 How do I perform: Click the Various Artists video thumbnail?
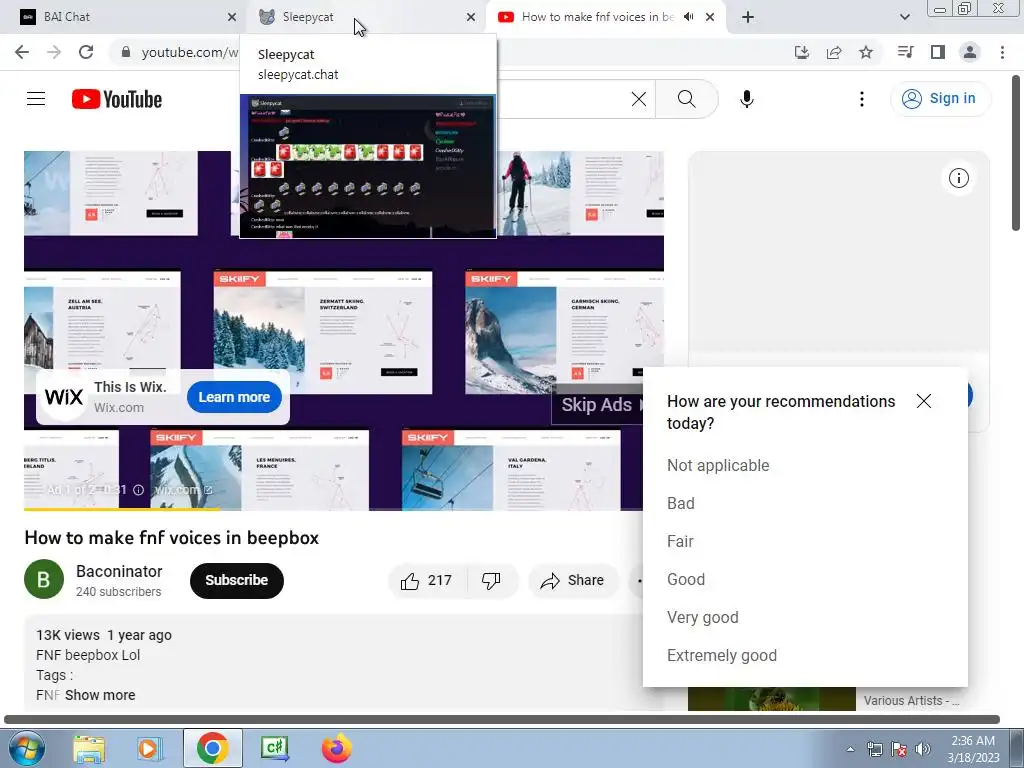(771, 699)
